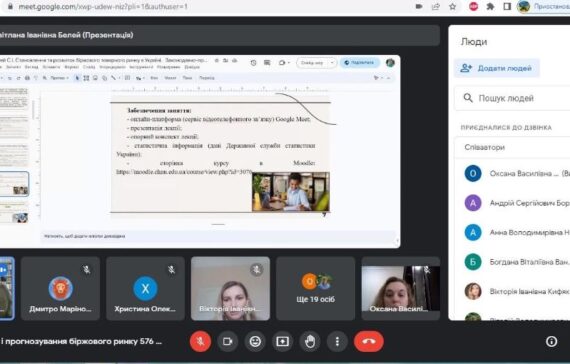The image size is (570, 364).
Task: Open the emoji reactions button
Action: pos(255,341)
